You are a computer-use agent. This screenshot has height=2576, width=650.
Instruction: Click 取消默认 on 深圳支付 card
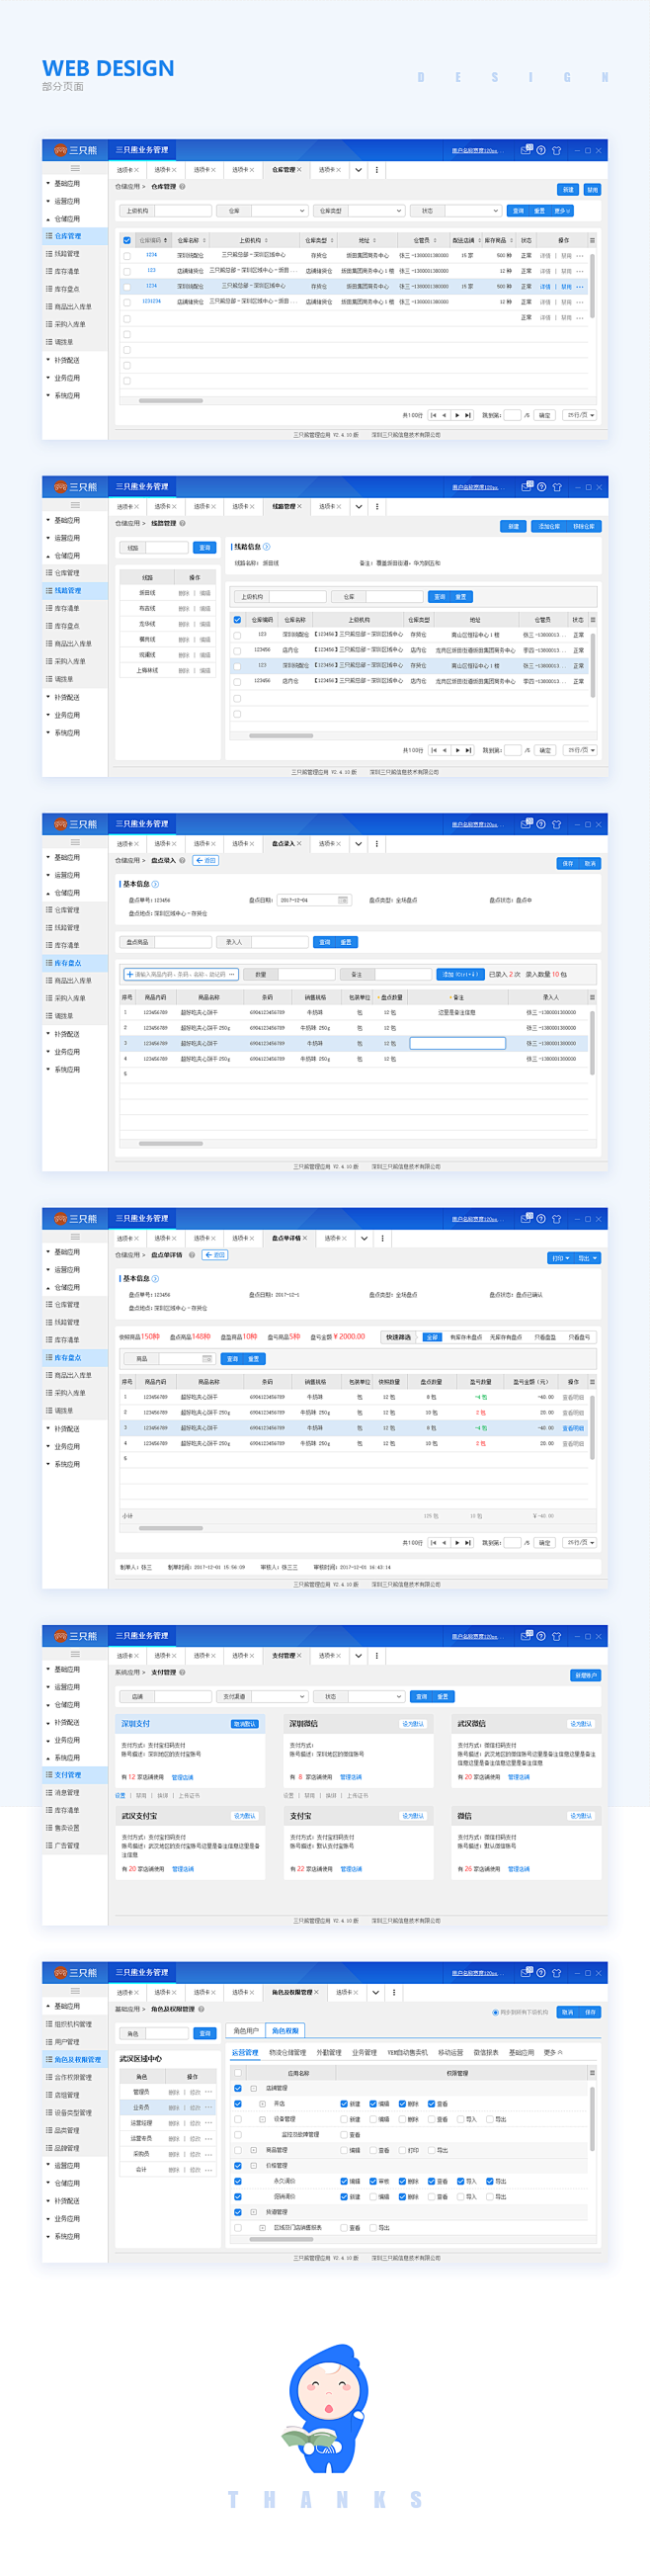245,1724
